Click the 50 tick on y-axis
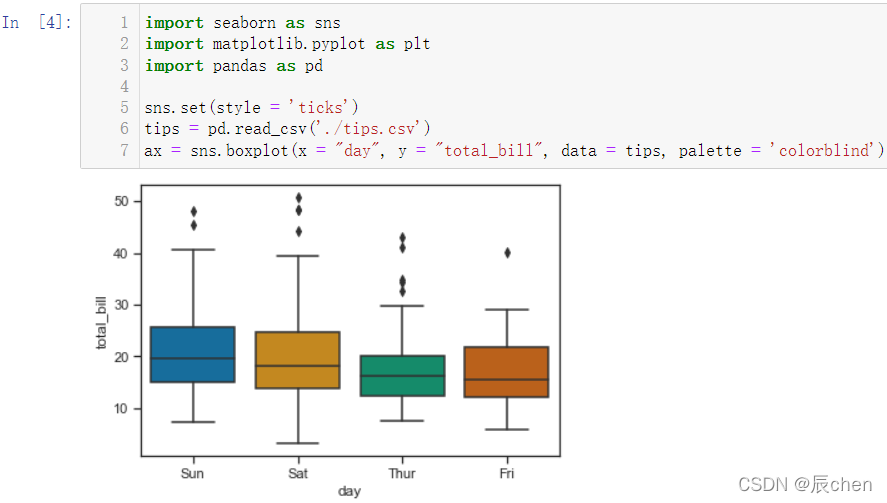This screenshot has width=887, height=503. [121, 201]
